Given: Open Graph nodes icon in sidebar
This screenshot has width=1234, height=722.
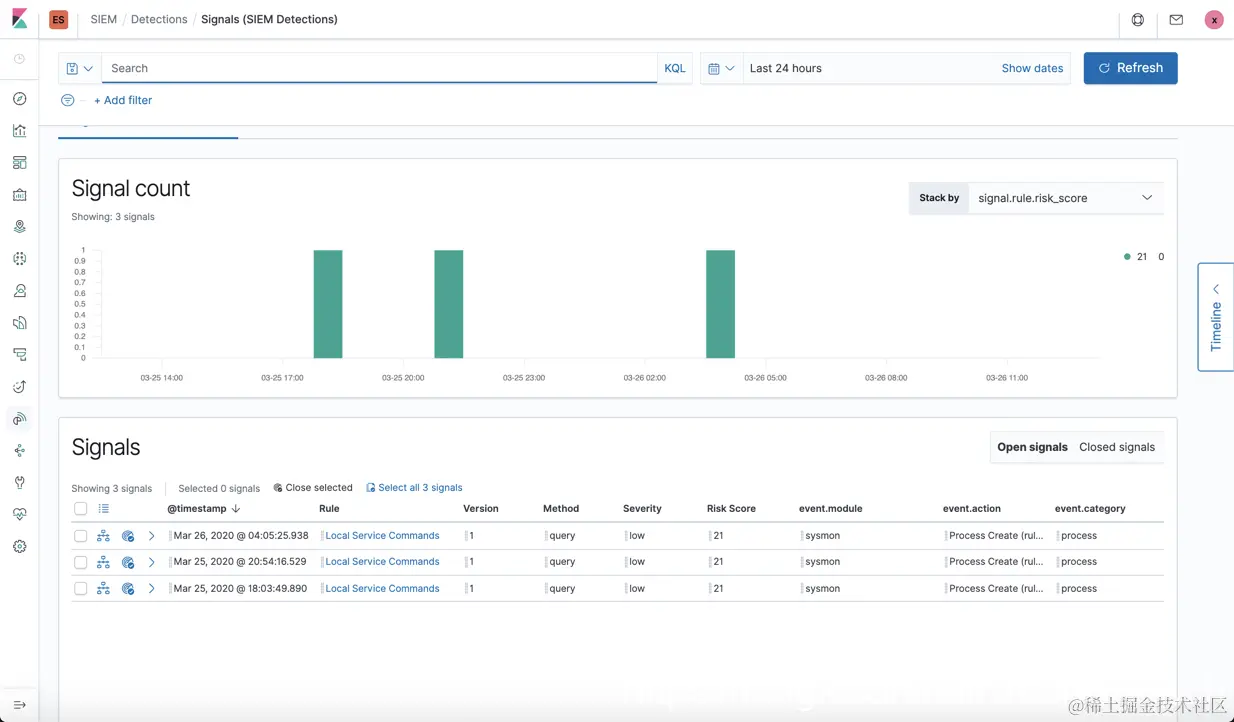Looking at the screenshot, I should pos(19,450).
